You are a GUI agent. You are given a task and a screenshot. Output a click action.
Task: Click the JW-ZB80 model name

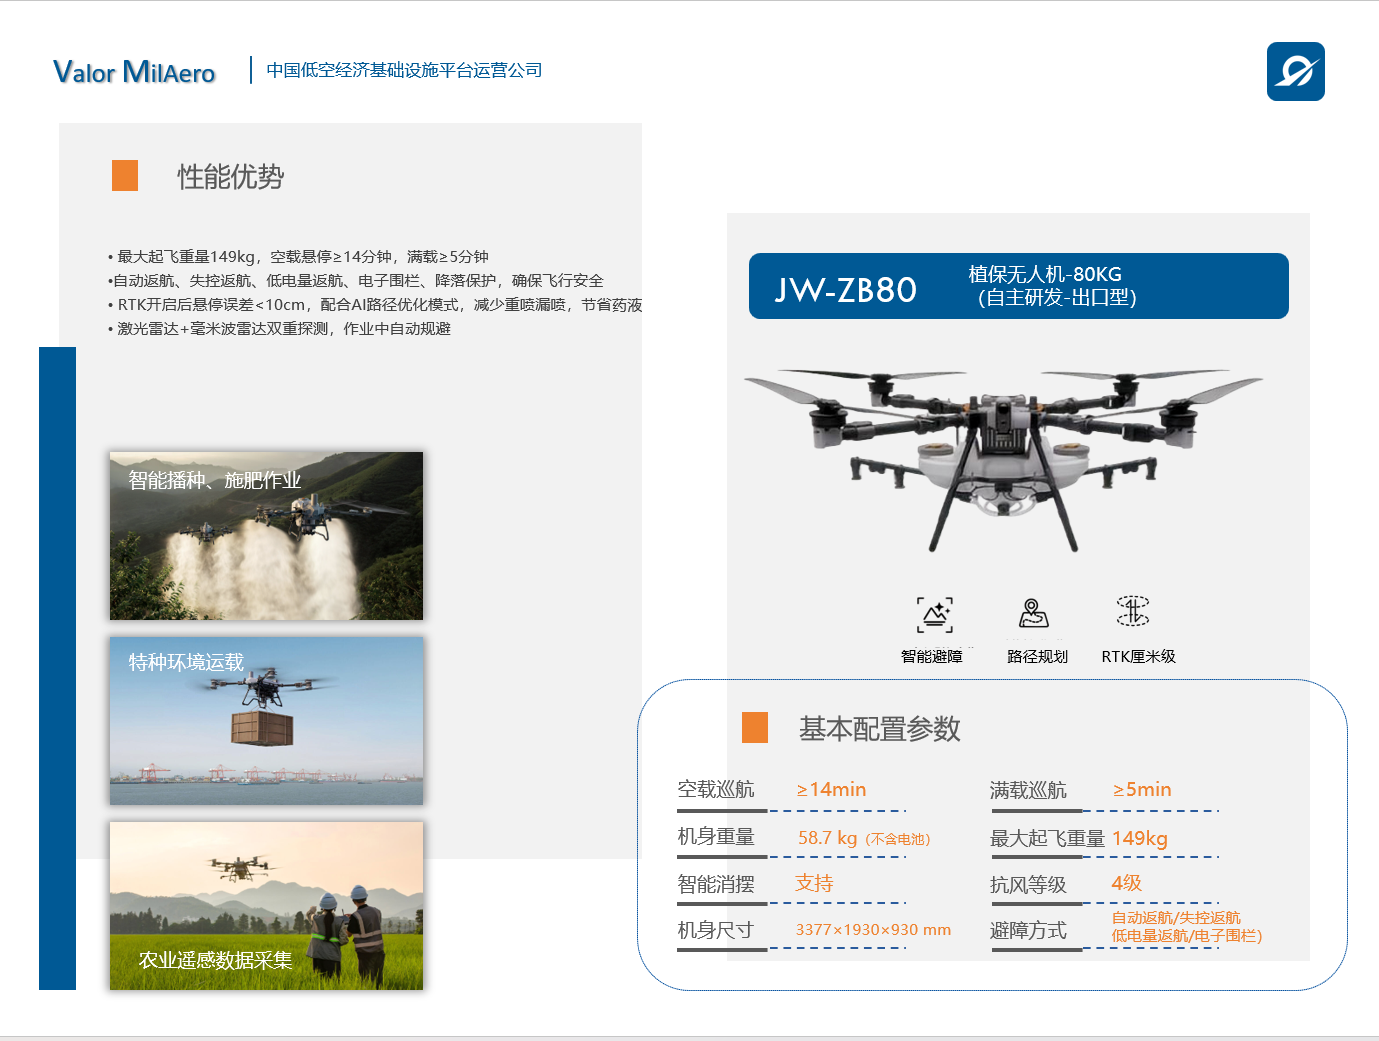[x=846, y=289]
